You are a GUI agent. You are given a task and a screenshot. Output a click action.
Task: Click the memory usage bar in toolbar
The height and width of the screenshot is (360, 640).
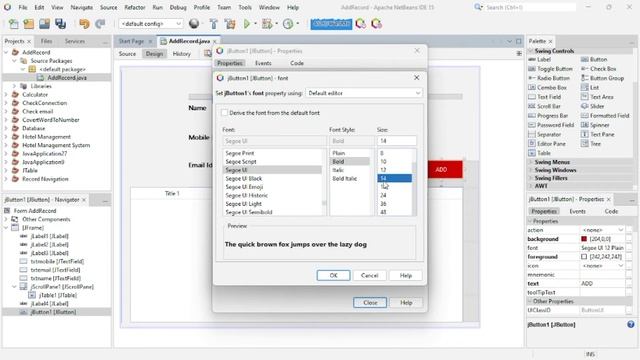pyautogui.click(x=331, y=24)
